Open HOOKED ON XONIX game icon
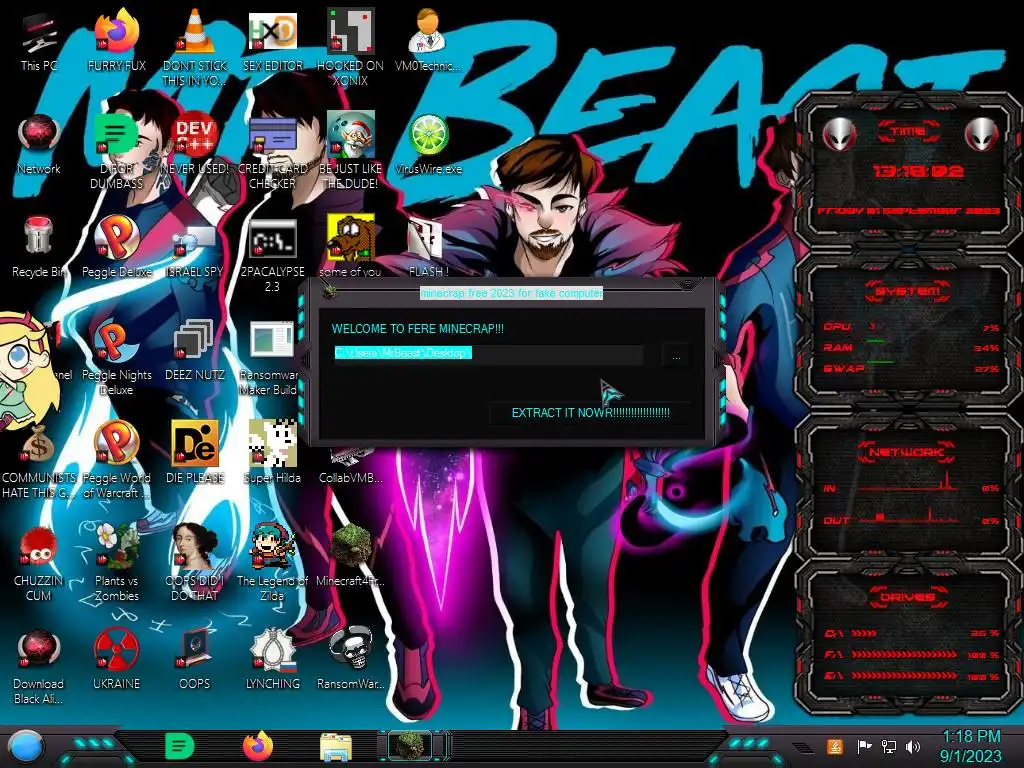The image size is (1024, 768). pyautogui.click(x=350, y=47)
